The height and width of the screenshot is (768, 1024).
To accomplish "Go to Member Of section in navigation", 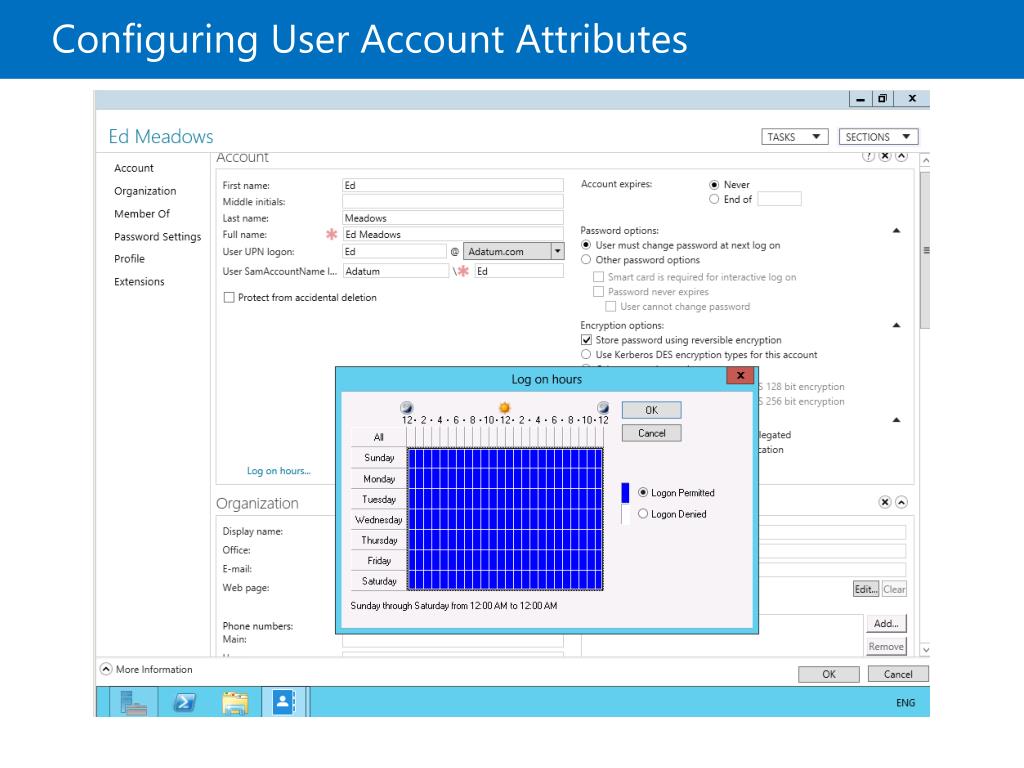I will [142, 214].
